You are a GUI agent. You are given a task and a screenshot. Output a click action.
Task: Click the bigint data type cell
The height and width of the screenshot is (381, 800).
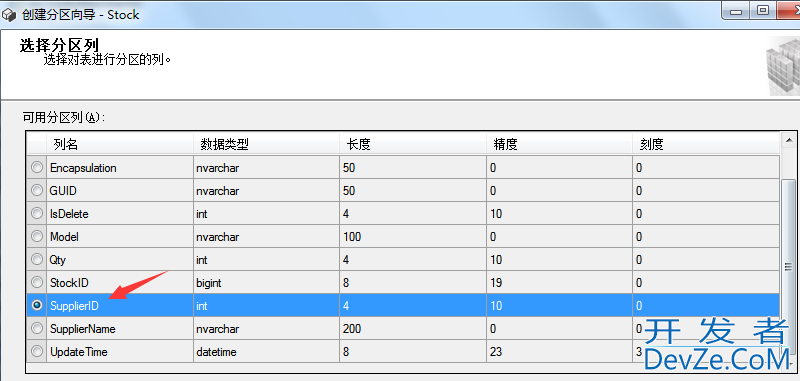[266, 282]
